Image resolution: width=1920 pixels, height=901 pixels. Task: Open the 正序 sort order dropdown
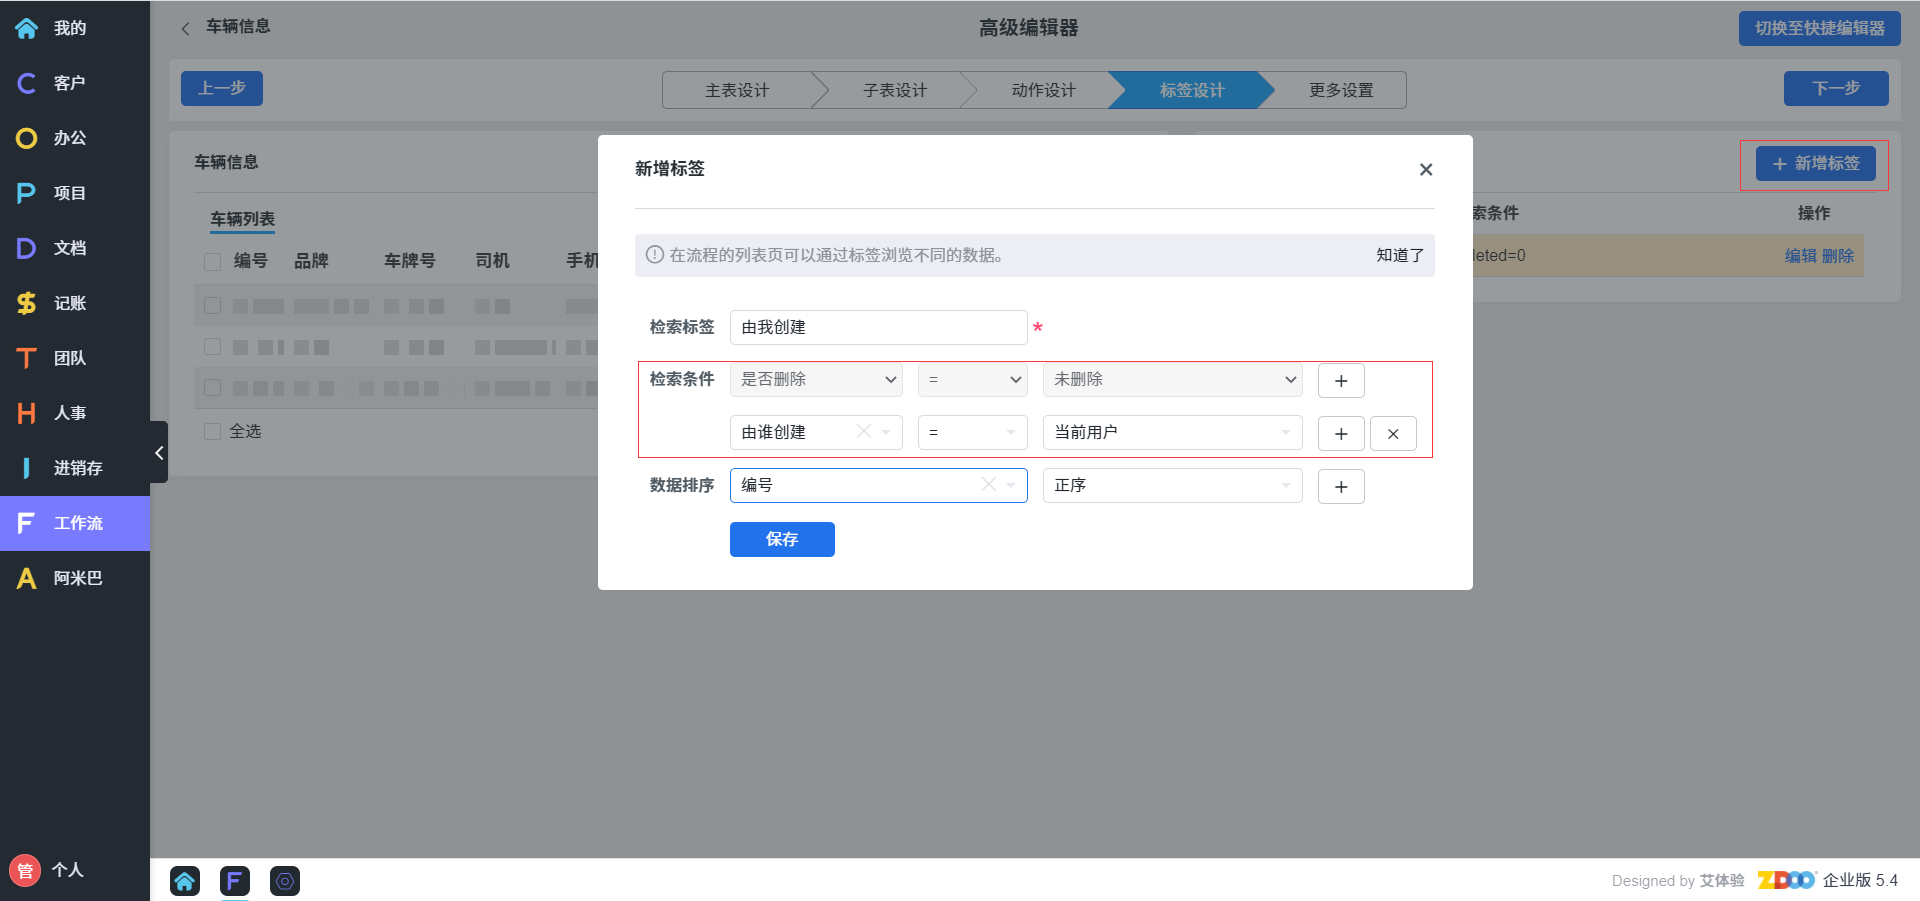point(1172,486)
